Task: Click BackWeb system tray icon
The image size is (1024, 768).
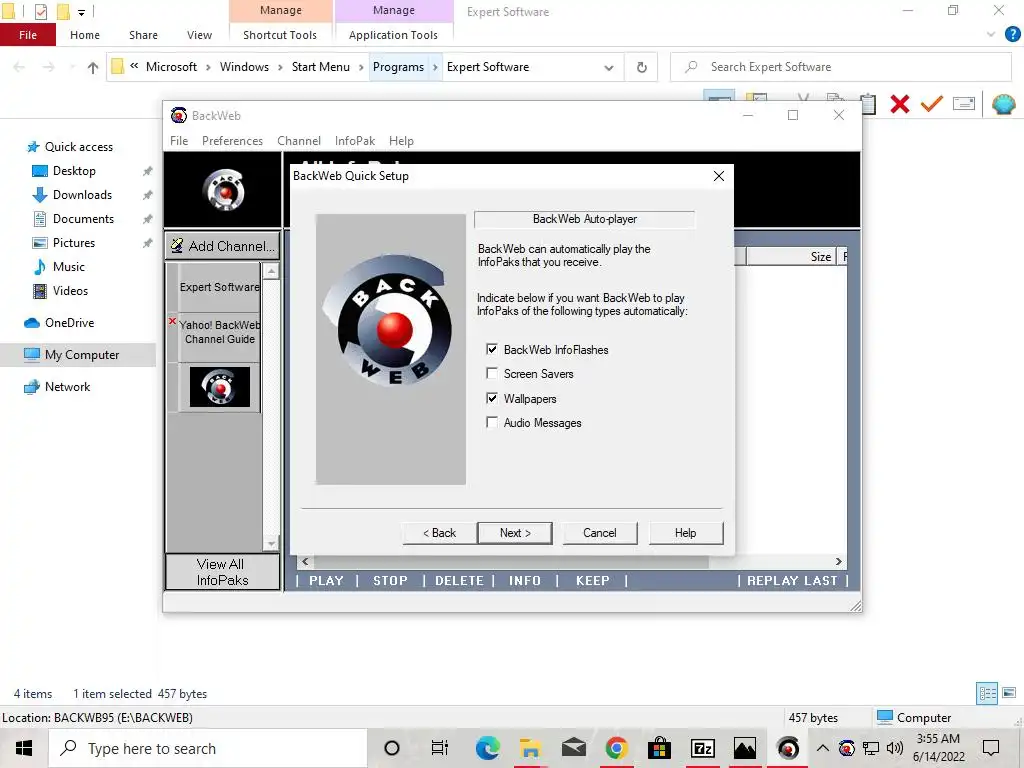Action: click(846, 748)
